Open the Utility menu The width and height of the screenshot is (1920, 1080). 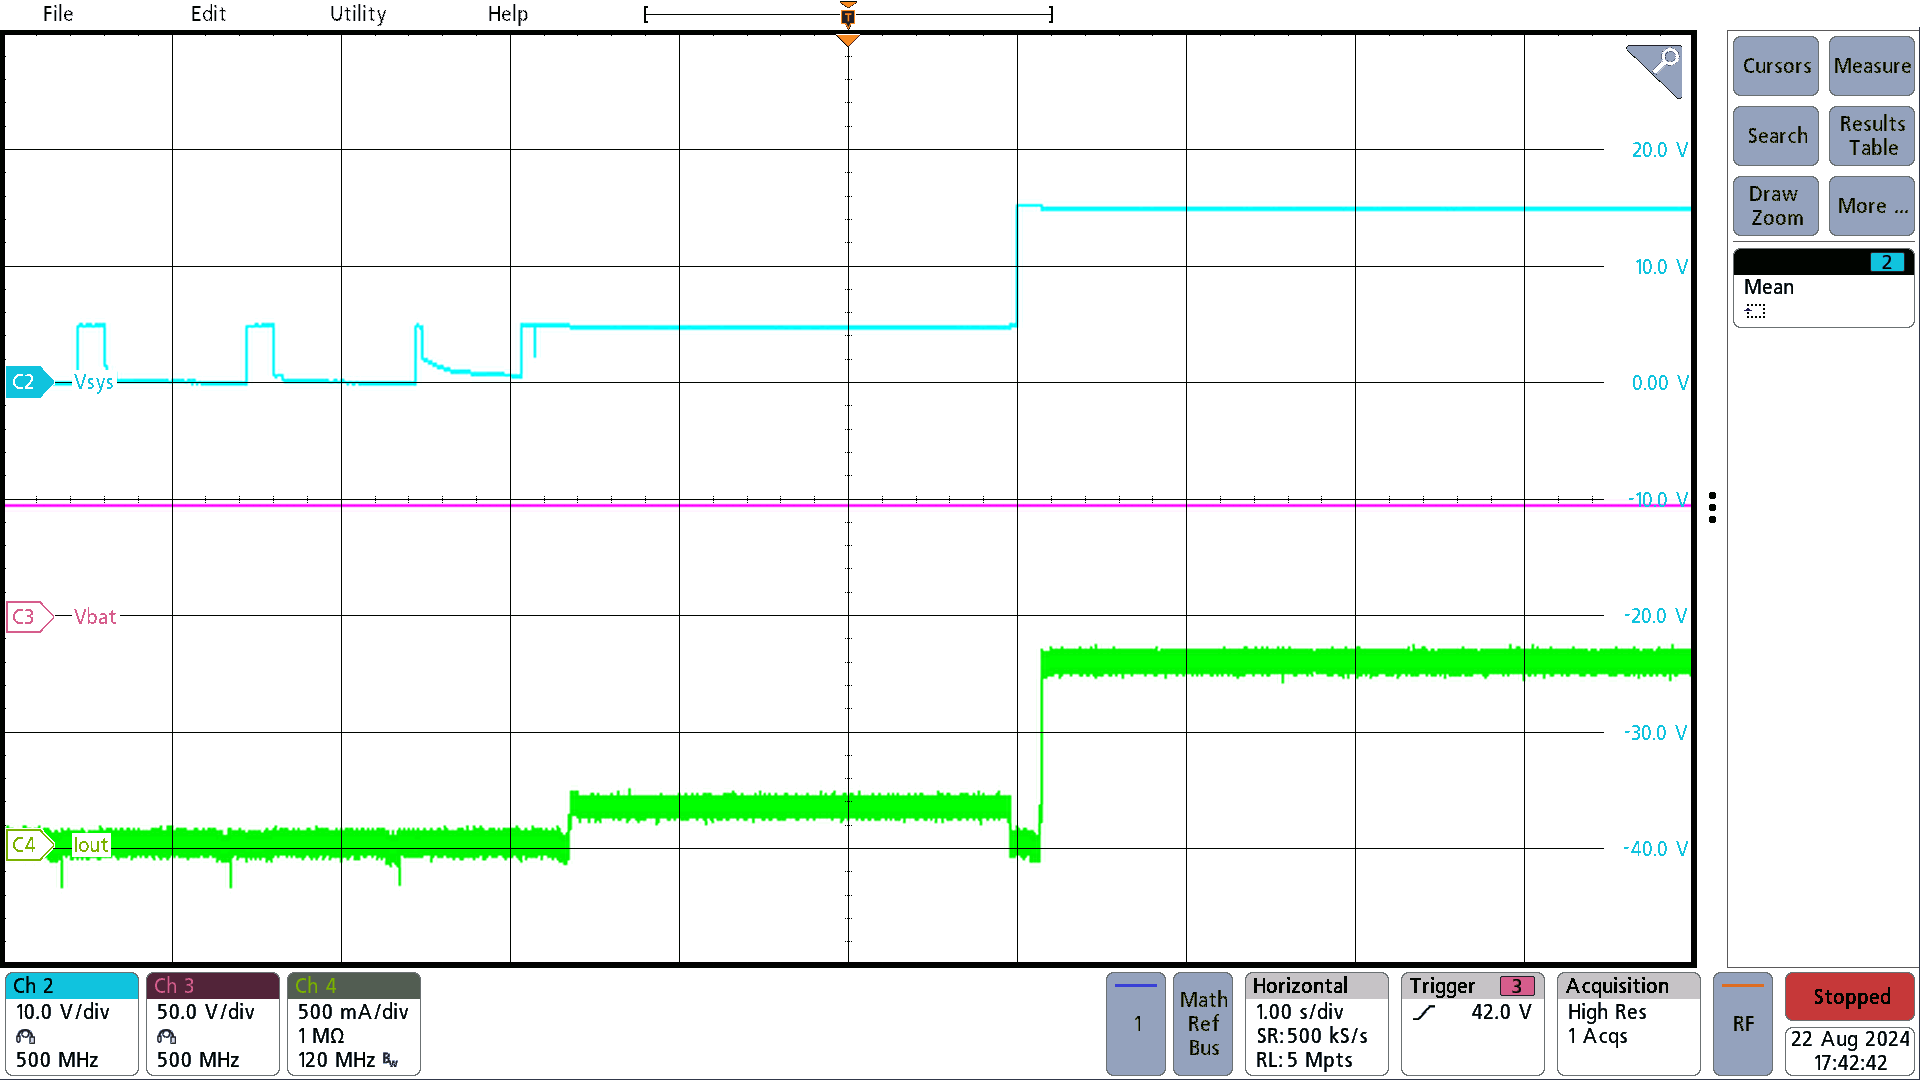pyautogui.click(x=358, y=14)
